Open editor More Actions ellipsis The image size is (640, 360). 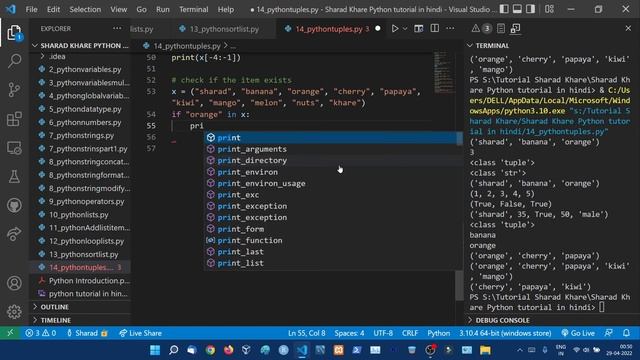coord(450,29)
